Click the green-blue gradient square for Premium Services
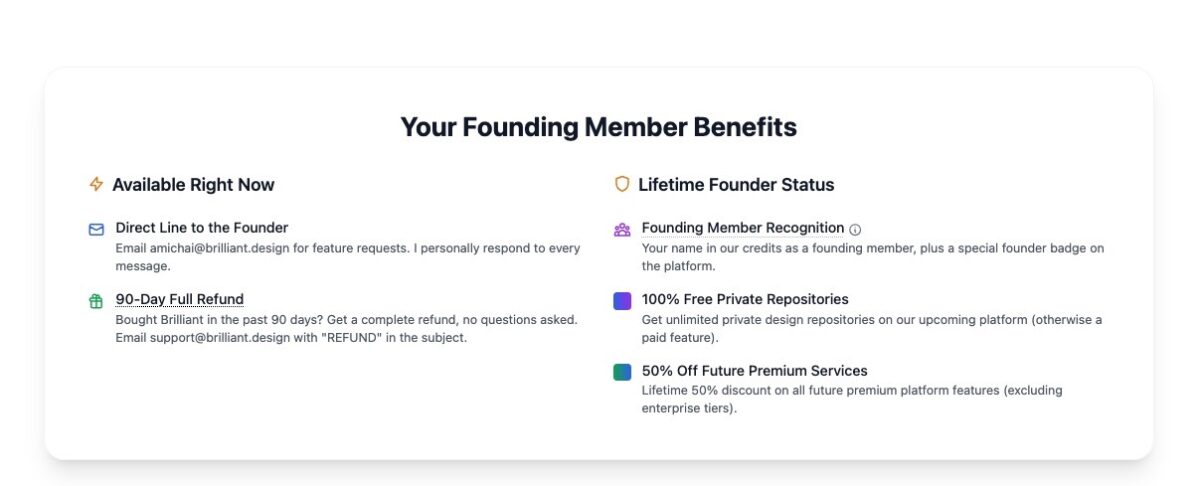Image resolution: width=1200 pixels, height=486 pixels. coord(622,372)
